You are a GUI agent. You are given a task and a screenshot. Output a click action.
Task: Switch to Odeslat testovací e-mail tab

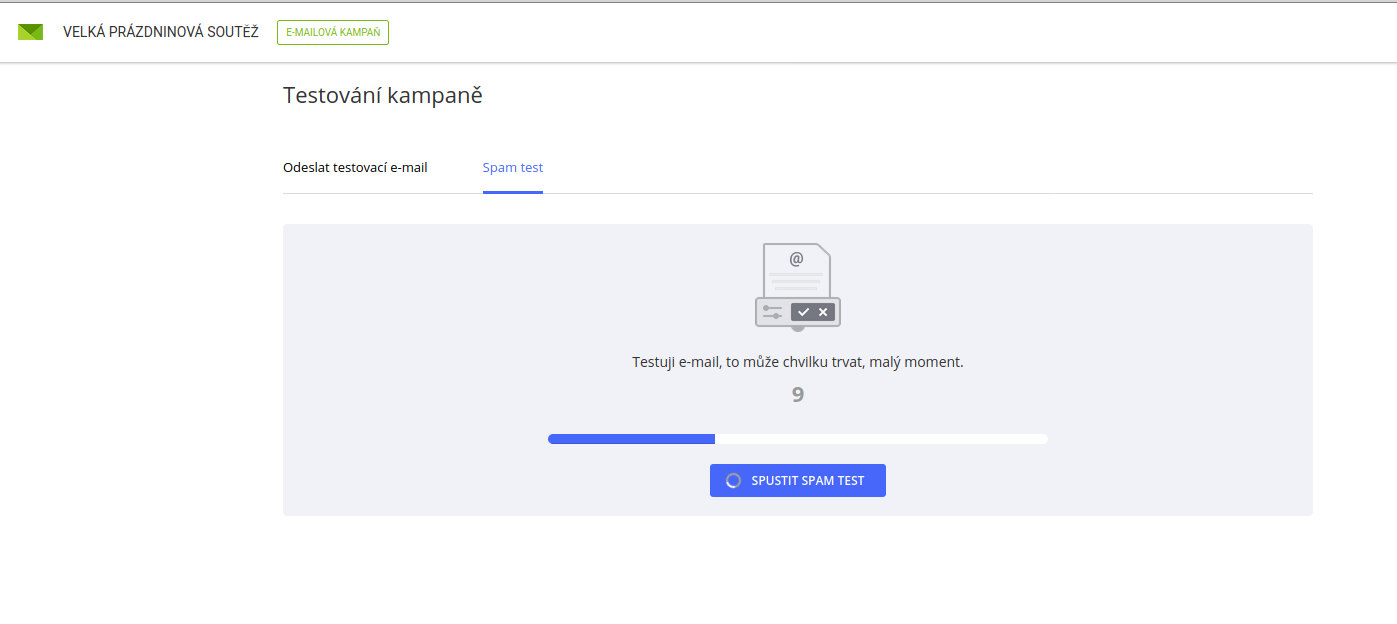coord(355,167)
